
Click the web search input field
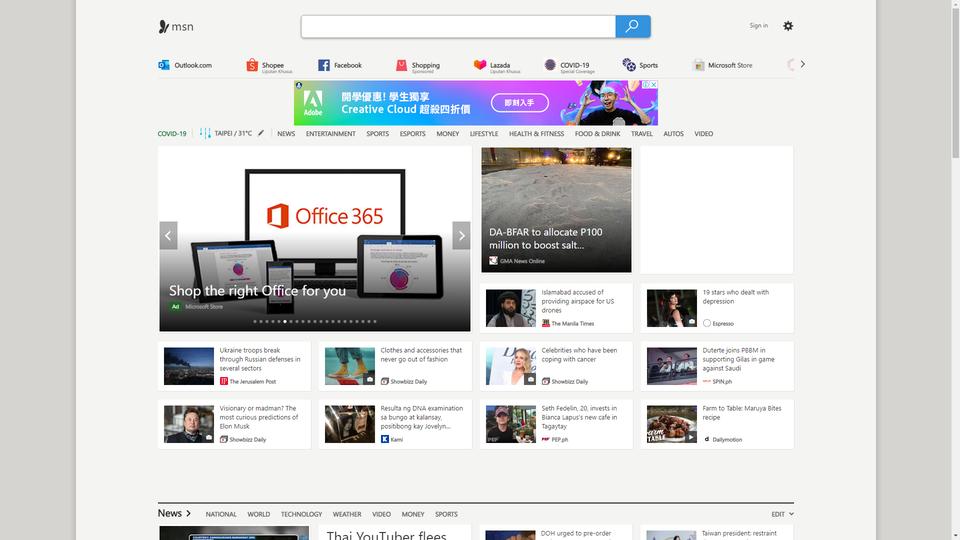[x=458, y=26]
